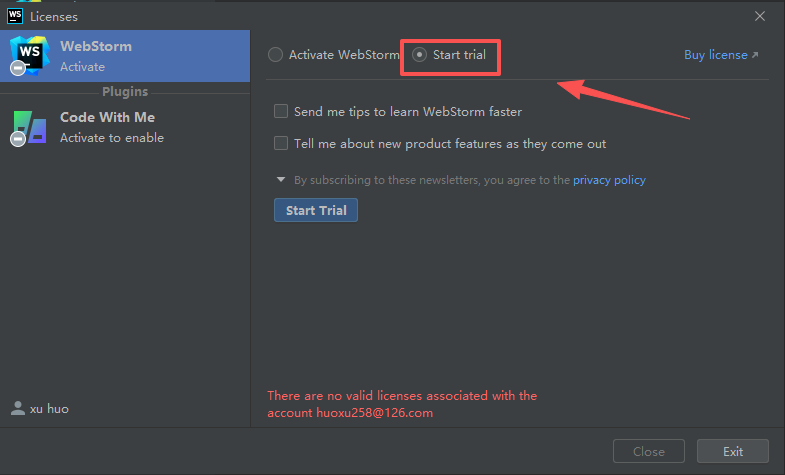Viewport: 785px width, 475px height.
Task: Click the WebStorm logo icon in sidebar
Action: (x=30, y=54)
